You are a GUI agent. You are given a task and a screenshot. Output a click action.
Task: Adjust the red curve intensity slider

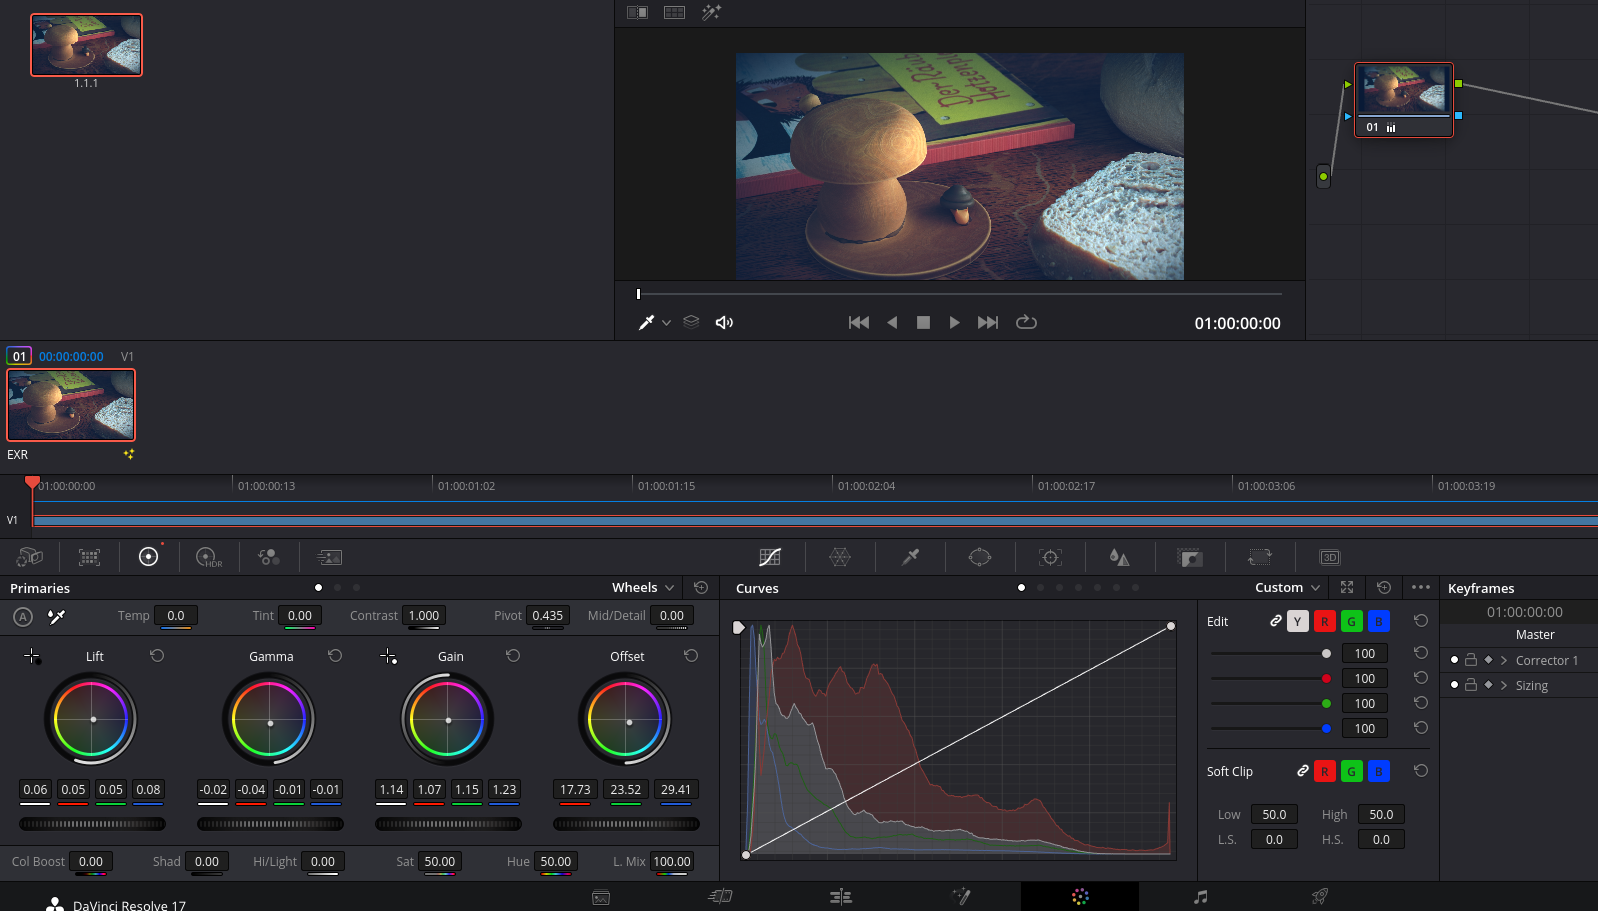(1271, 678)
